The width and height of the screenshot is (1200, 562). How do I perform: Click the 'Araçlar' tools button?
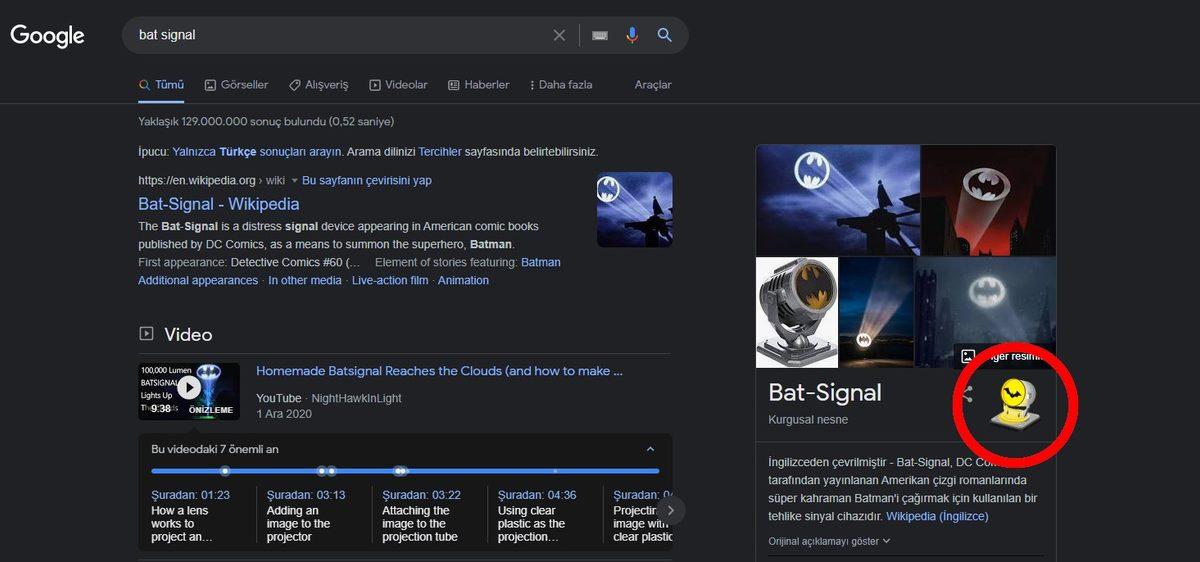[x=653, y=85]
